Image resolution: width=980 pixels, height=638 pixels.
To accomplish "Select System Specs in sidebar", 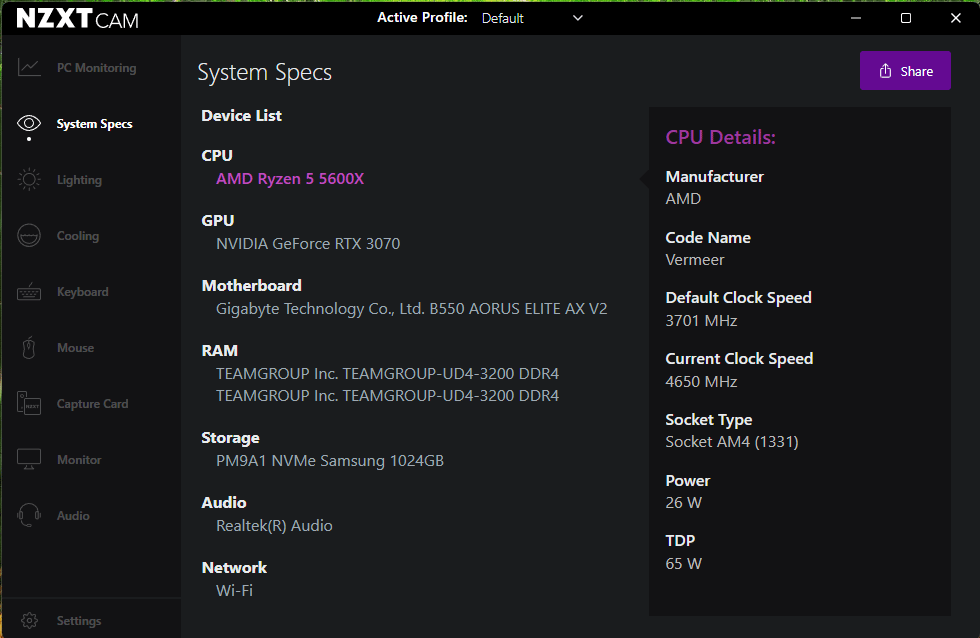I will click(x=94, y=124).
